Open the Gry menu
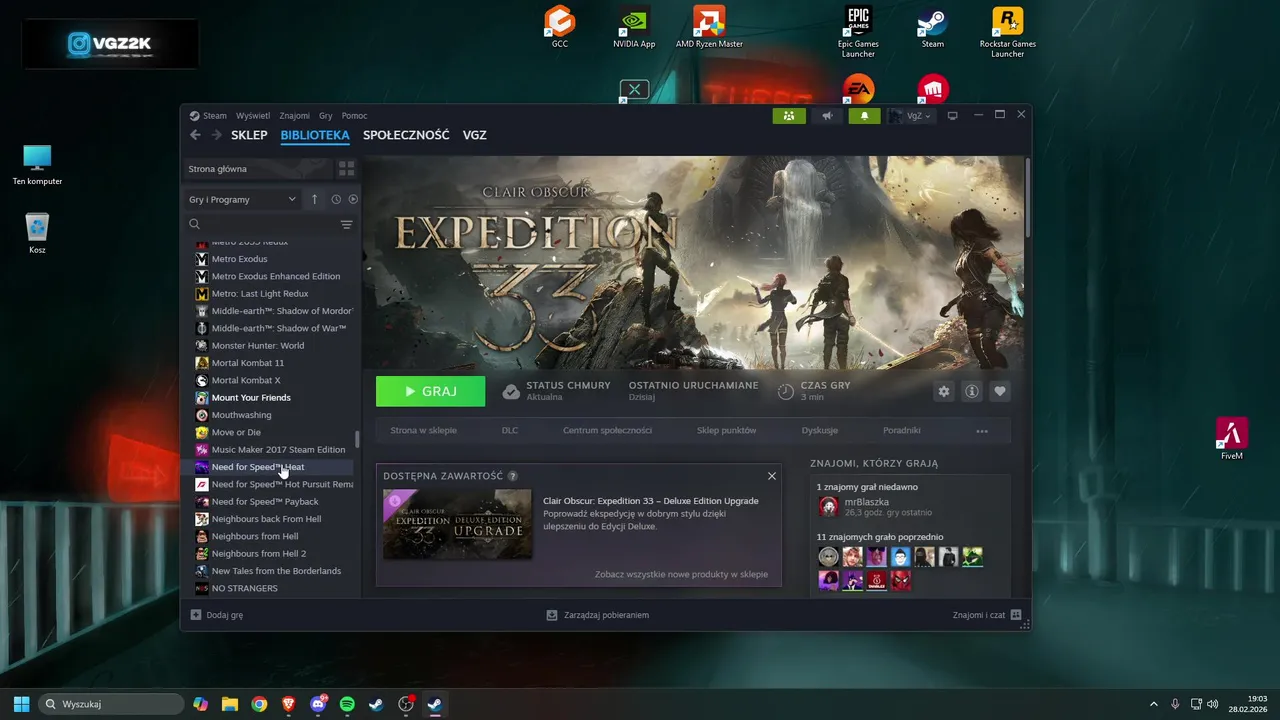This screenshot has height=720, width=1280. tap(326, 116)
